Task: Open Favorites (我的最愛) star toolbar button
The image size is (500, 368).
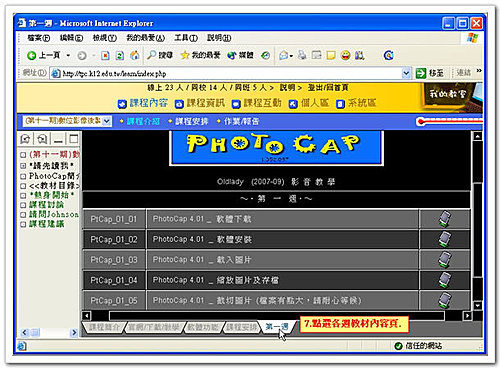Action: pos(200,55)
